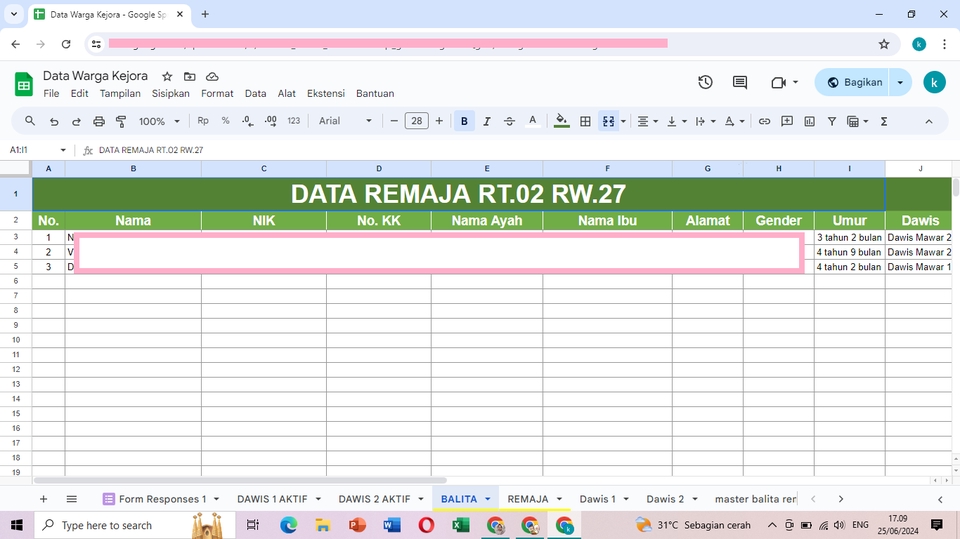
Task: Open filter views dropdown
Action: [858, 121]
